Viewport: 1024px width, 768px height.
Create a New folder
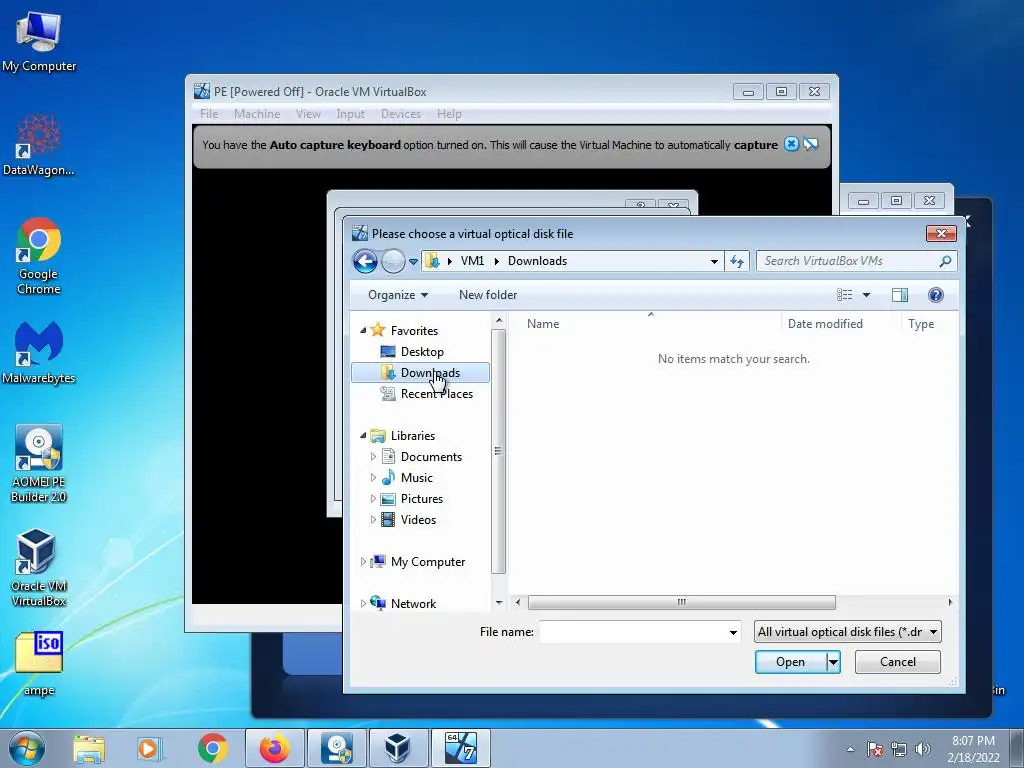click(488, 295)
